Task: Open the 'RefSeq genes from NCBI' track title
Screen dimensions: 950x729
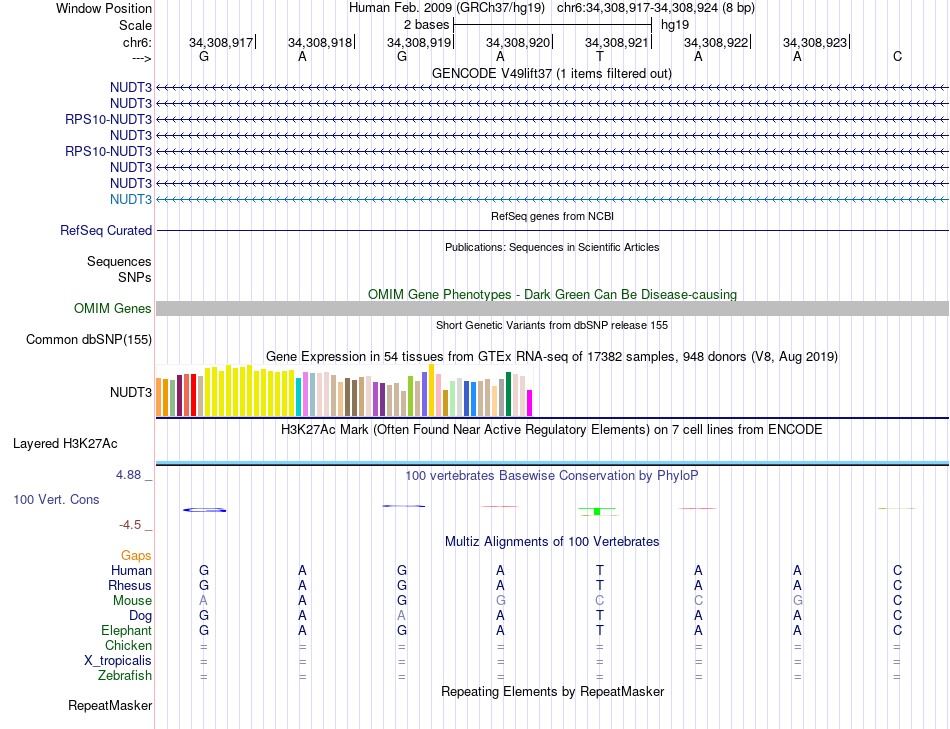Action: click(x=552, y=216)
